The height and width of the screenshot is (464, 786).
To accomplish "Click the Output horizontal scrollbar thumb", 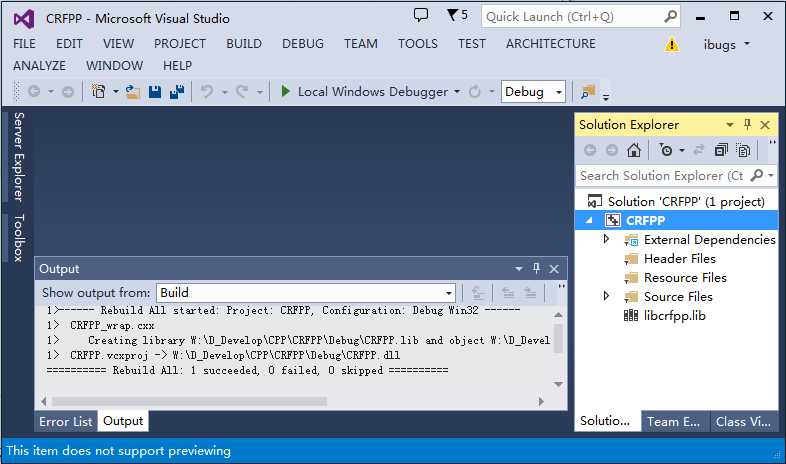I will [x=189, y=401].
